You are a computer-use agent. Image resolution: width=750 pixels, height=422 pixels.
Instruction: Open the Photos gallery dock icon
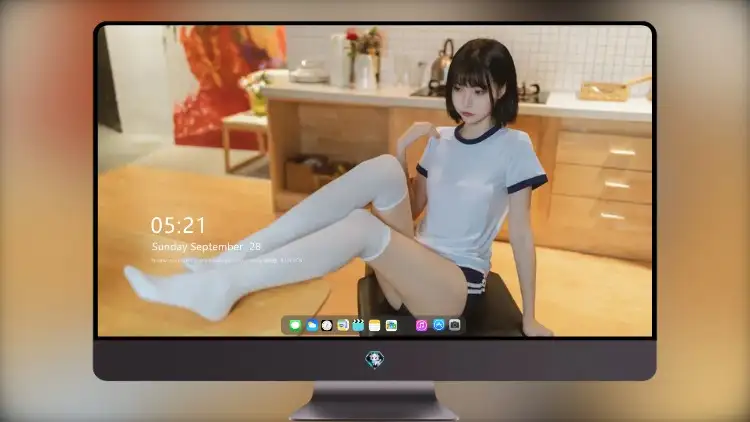click(x=391, y=325)
